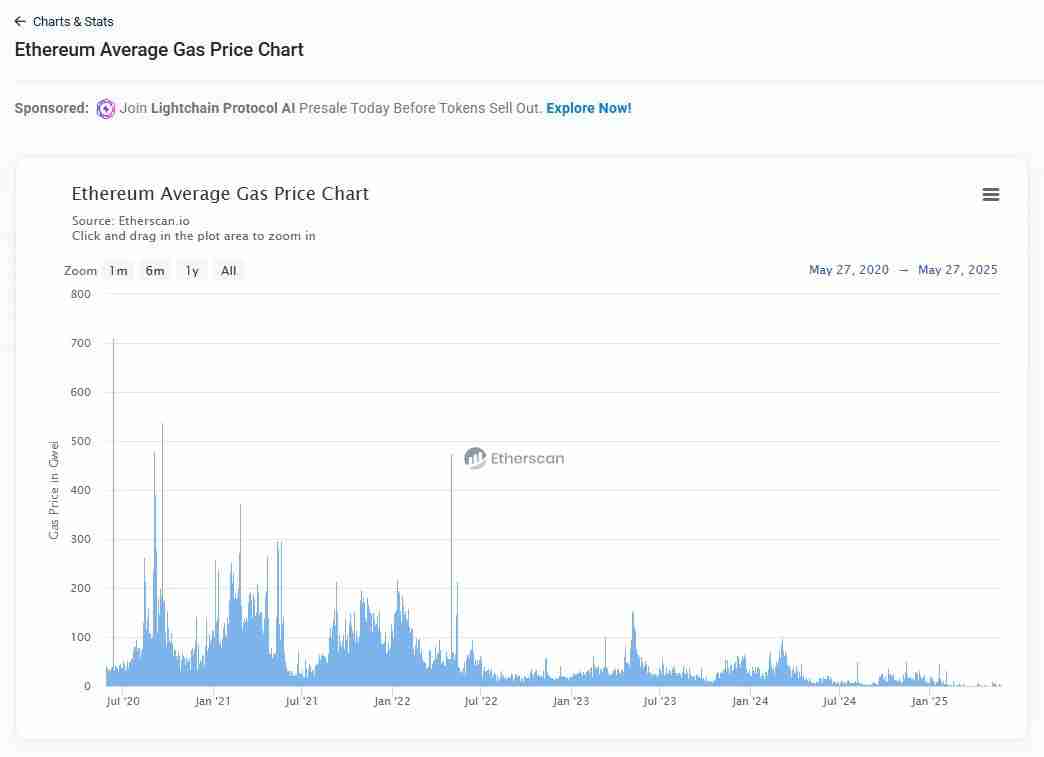
Task: Set chart zoom to 6m
Action: [155, 271]
